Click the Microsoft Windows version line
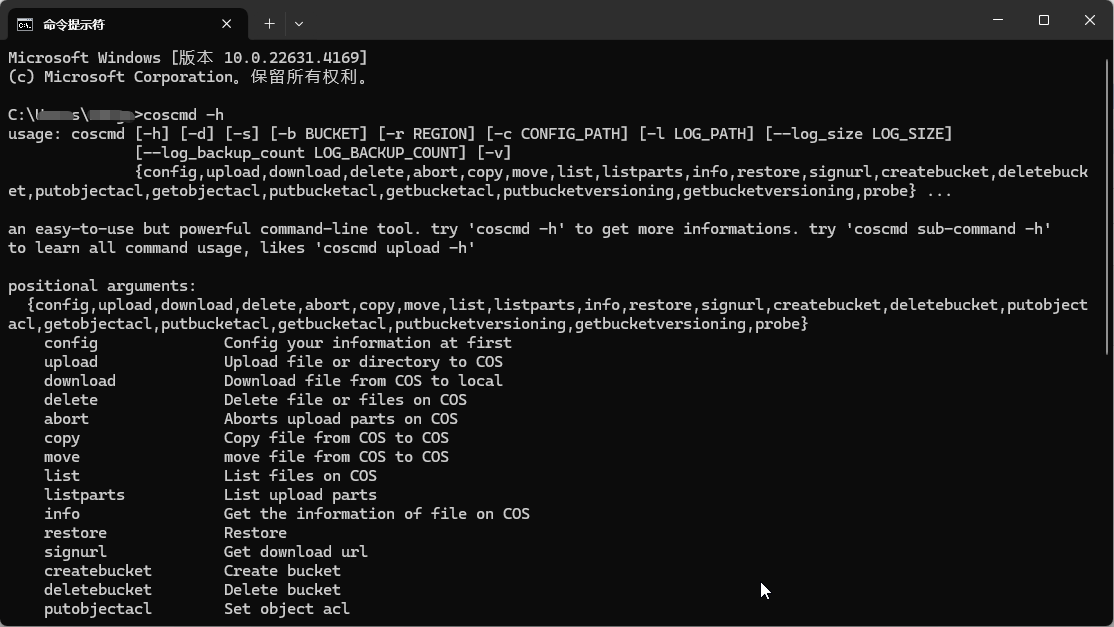1114x627 pixels. coord(190,57)
